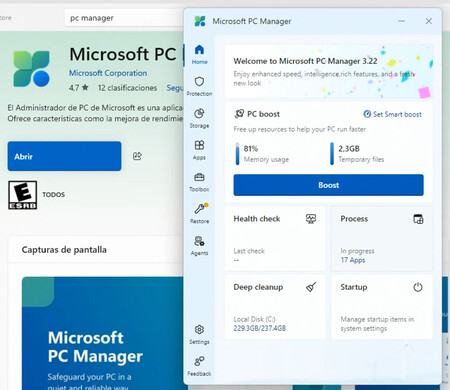Open the Agents section

point(199,245)
